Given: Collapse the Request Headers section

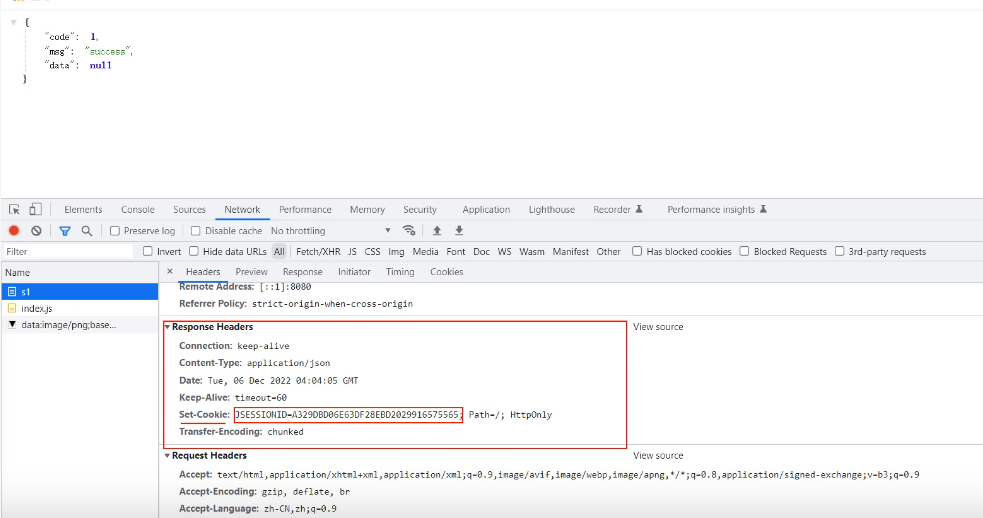Looking at the screenshot, I should (167, 455).
